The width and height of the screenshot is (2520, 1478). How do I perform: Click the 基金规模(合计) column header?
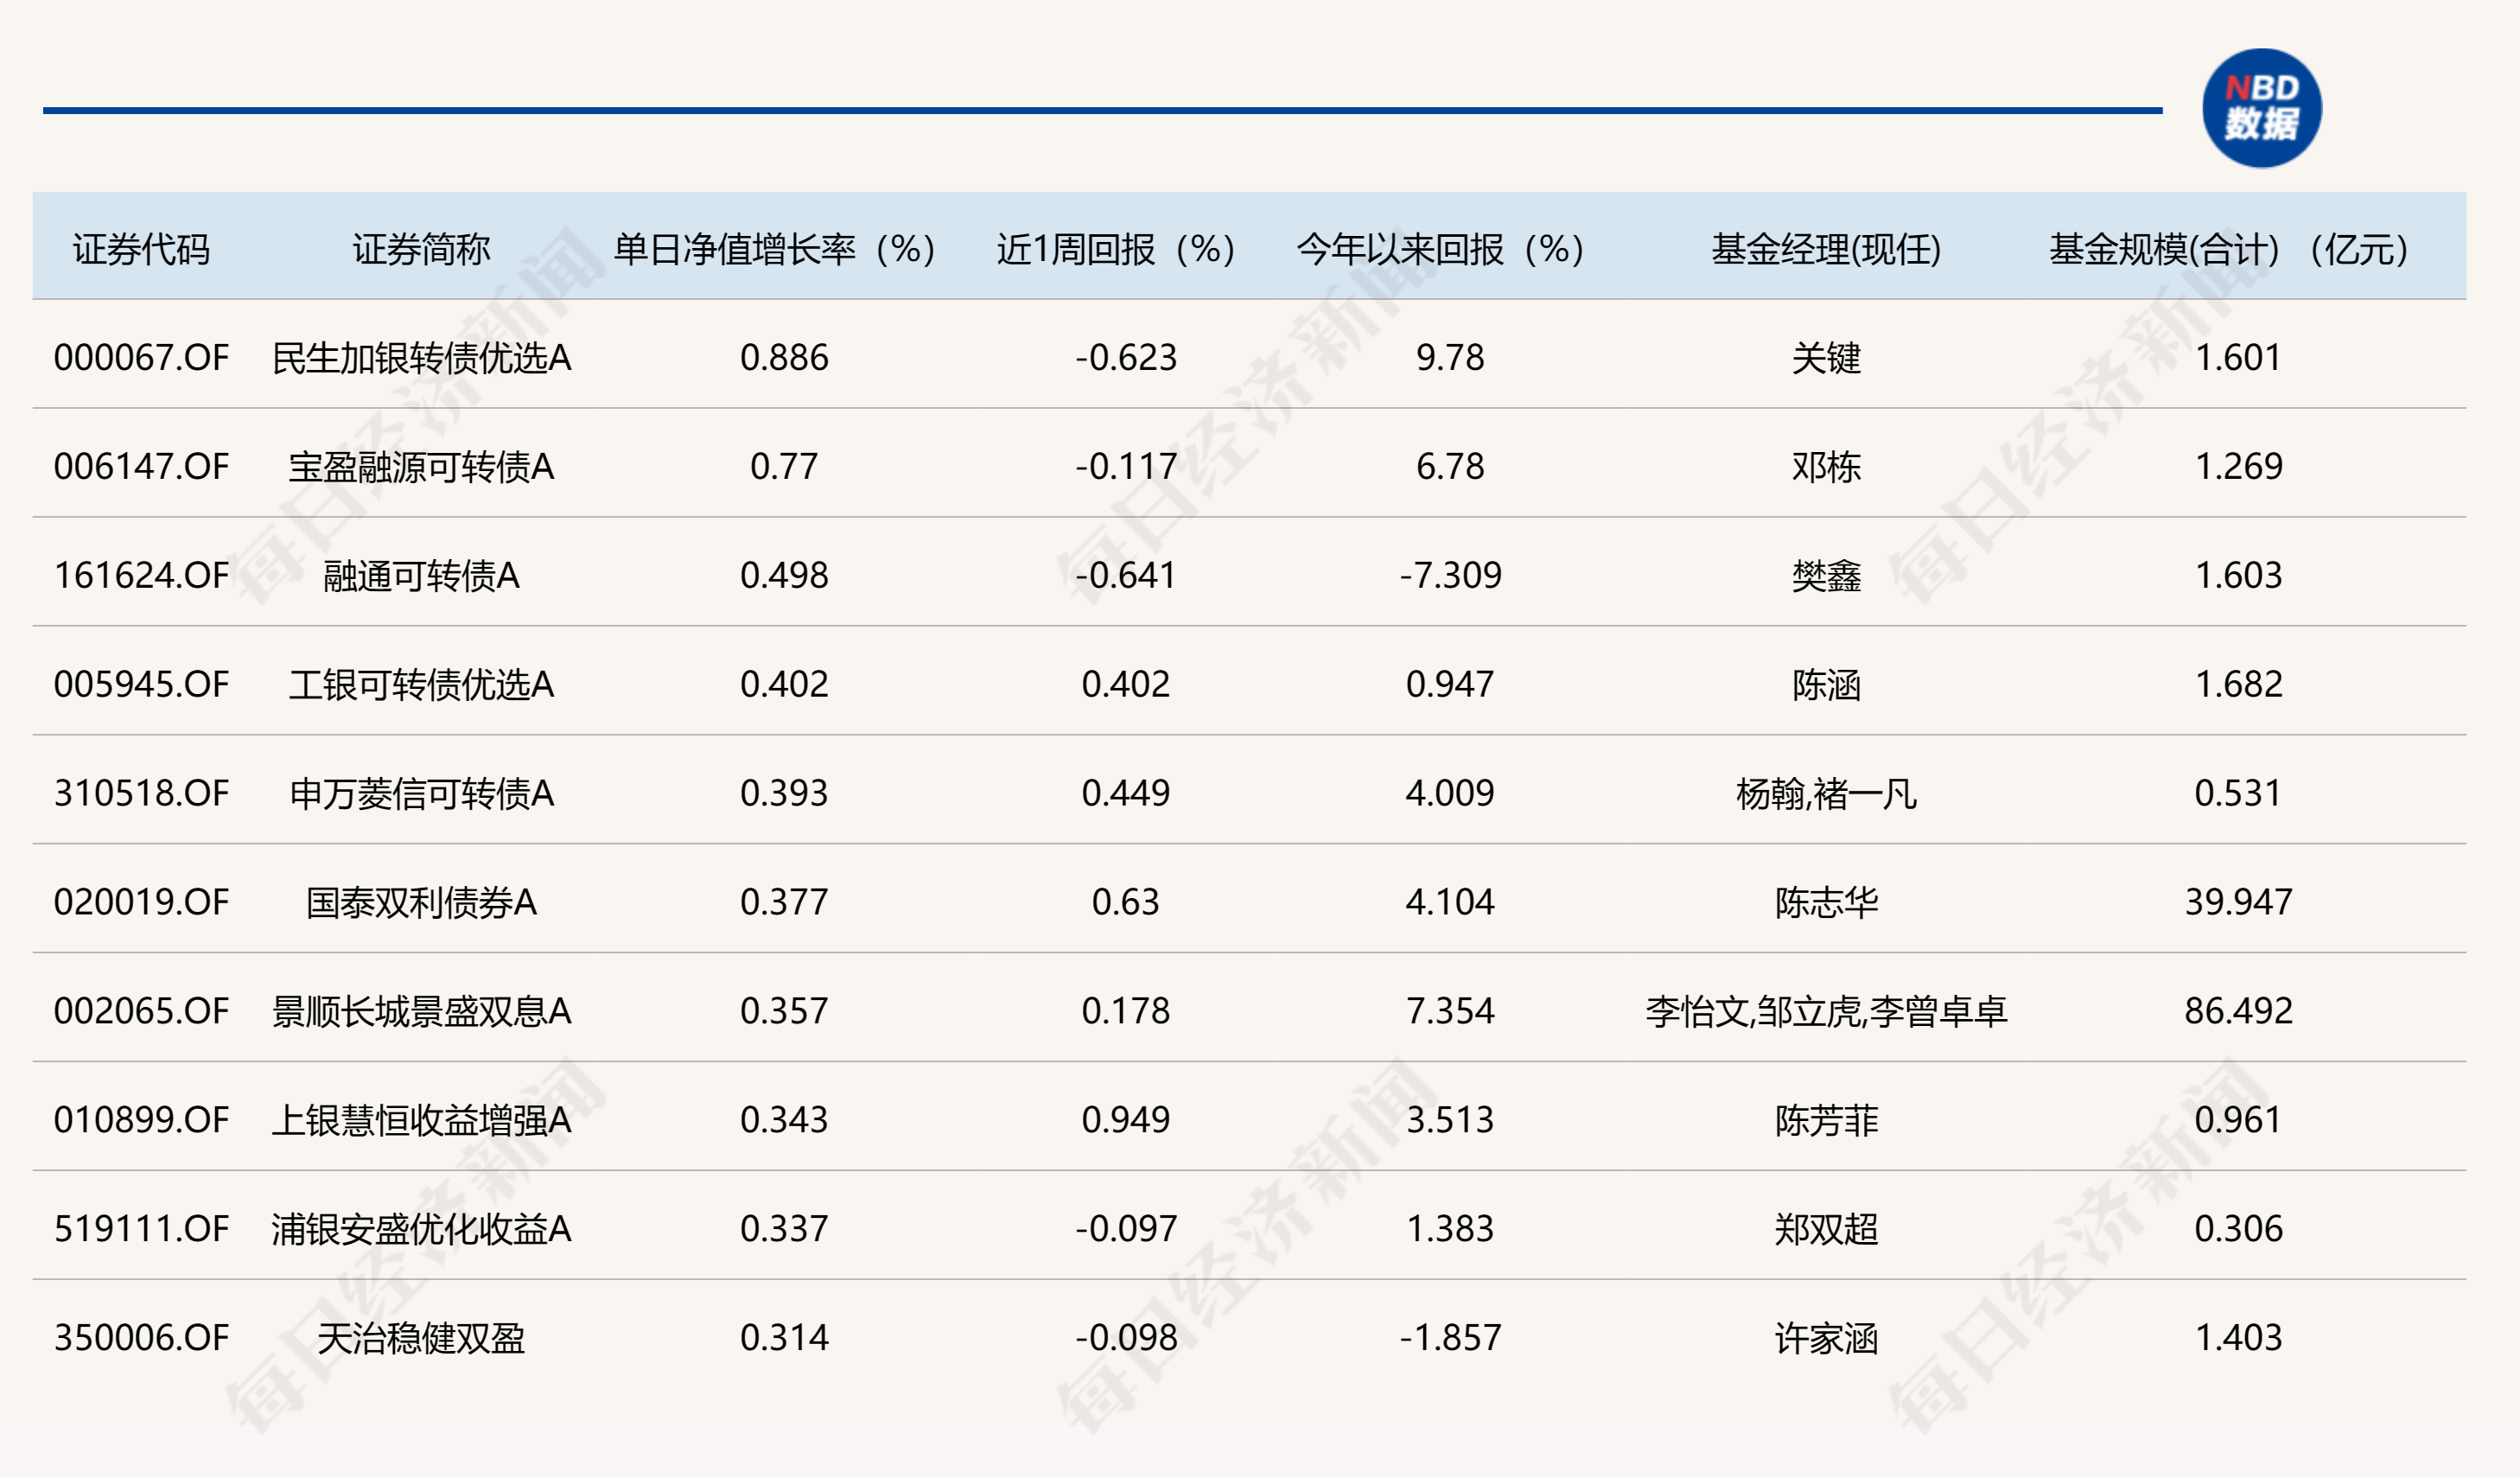[2229, 249]
